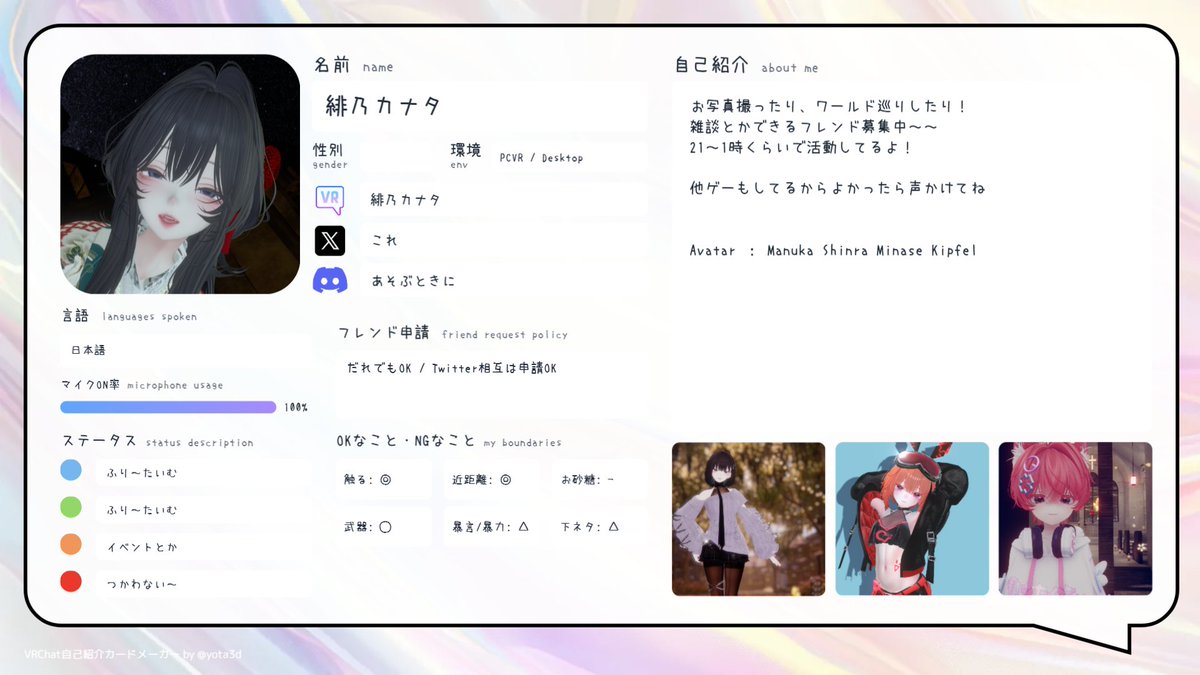Open the Discord icon

pyautogui.click(x=330, y=281)
